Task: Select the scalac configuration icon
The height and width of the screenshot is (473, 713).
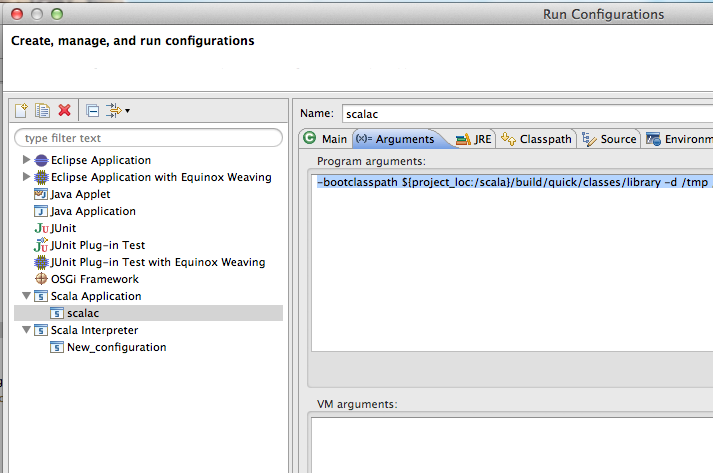Action: pos(57,313)
